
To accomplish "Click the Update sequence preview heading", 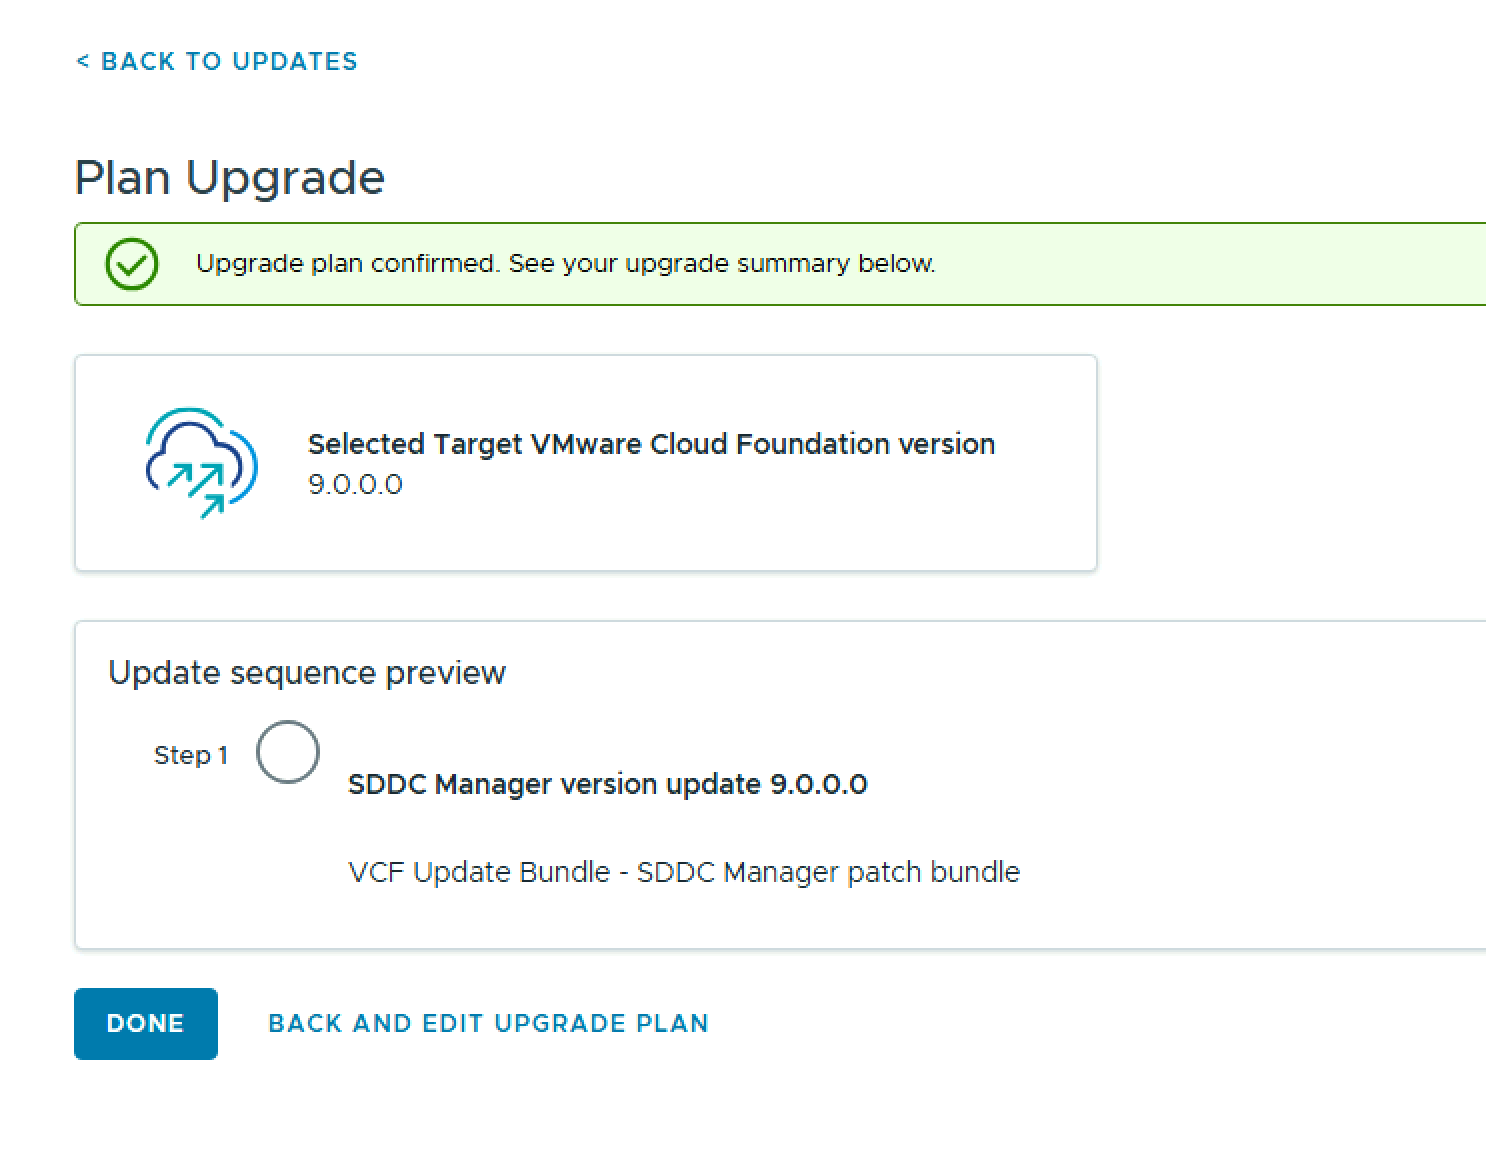I will click(x=306, y=673).
